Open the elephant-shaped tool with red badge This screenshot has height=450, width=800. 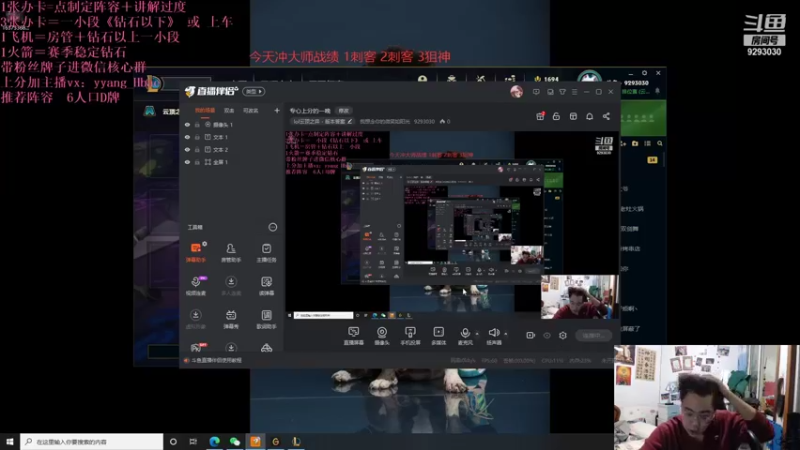(x=196, y=348)
